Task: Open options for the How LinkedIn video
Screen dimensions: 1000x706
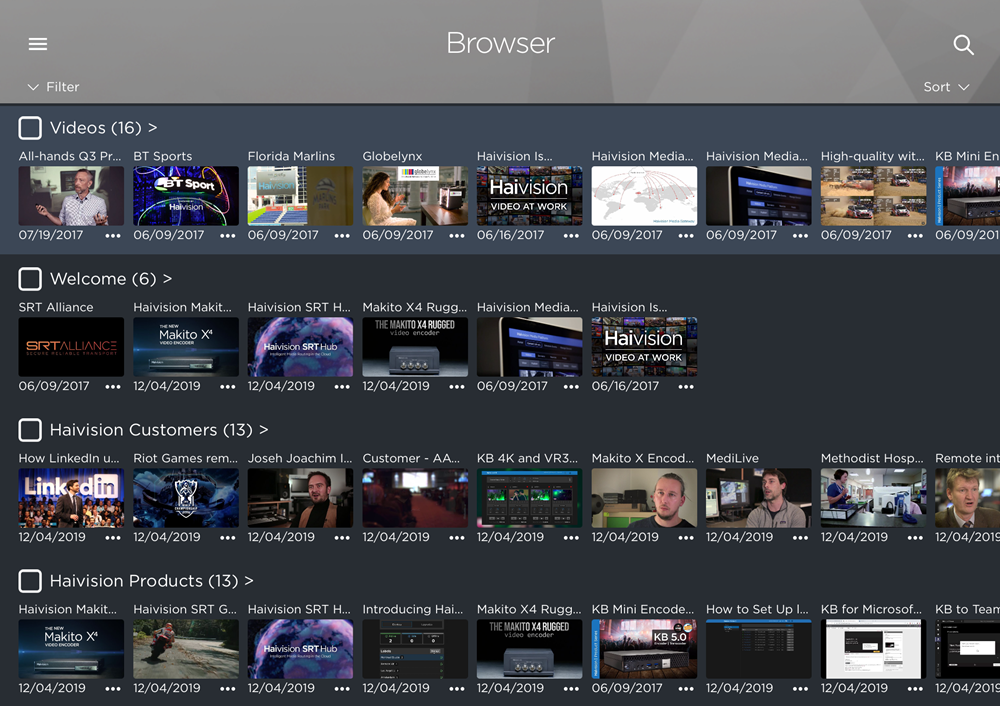Action: [112, 539]
